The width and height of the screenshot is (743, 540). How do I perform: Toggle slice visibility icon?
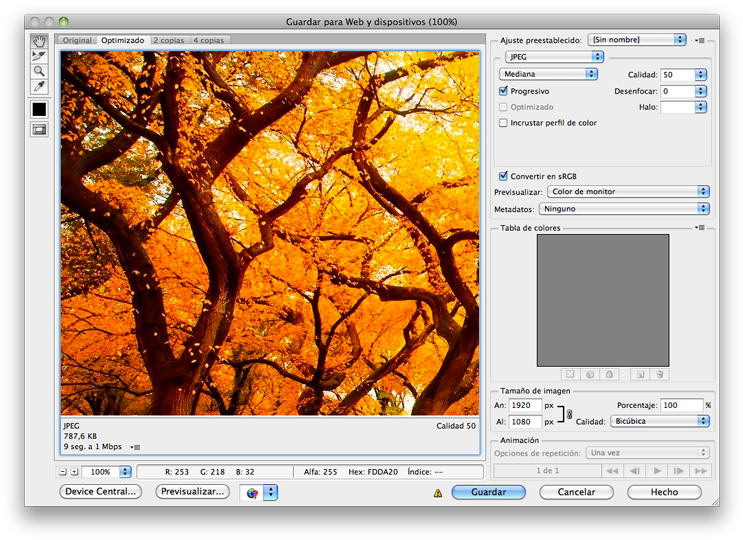[x=39, y=129]
